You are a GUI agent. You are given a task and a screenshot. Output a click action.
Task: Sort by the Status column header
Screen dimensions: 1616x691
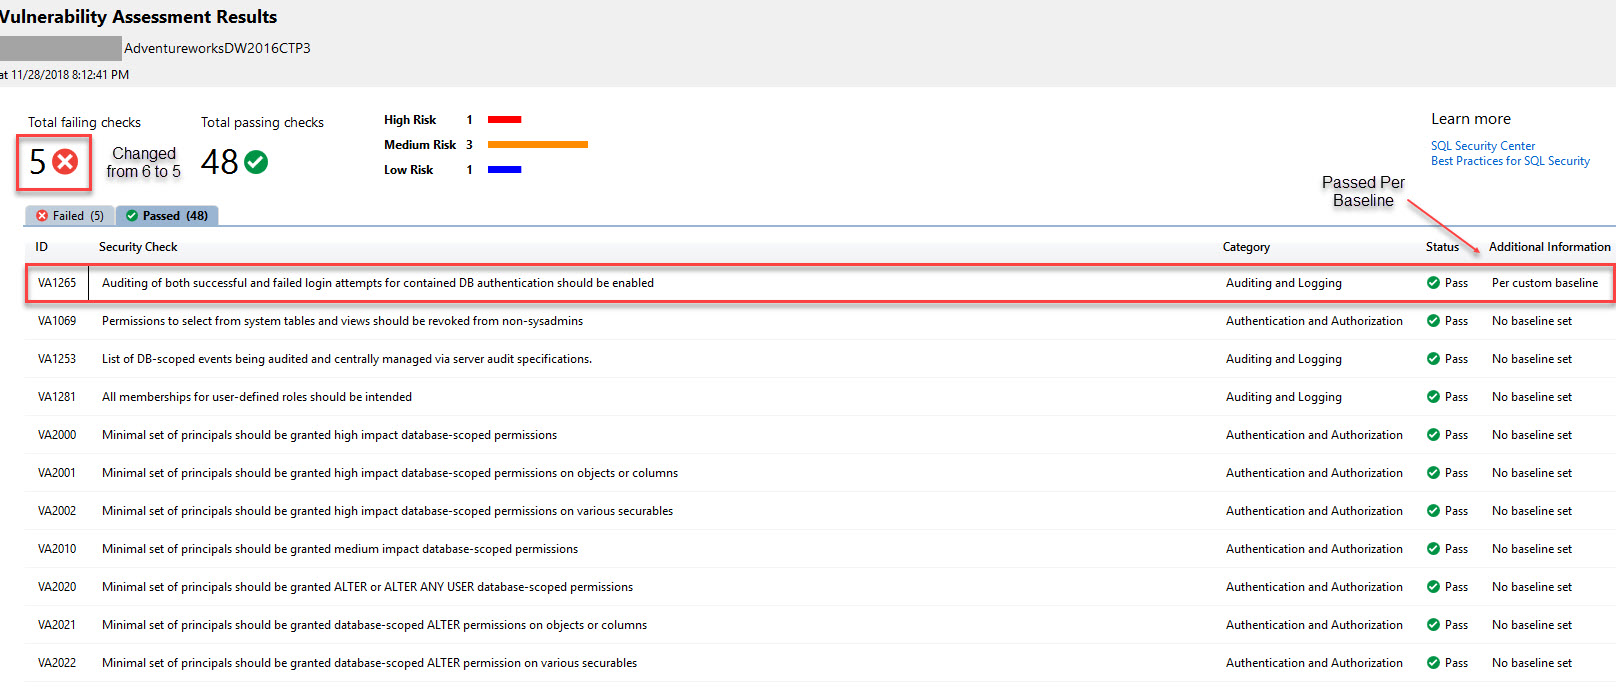[x=1442, y=247]
